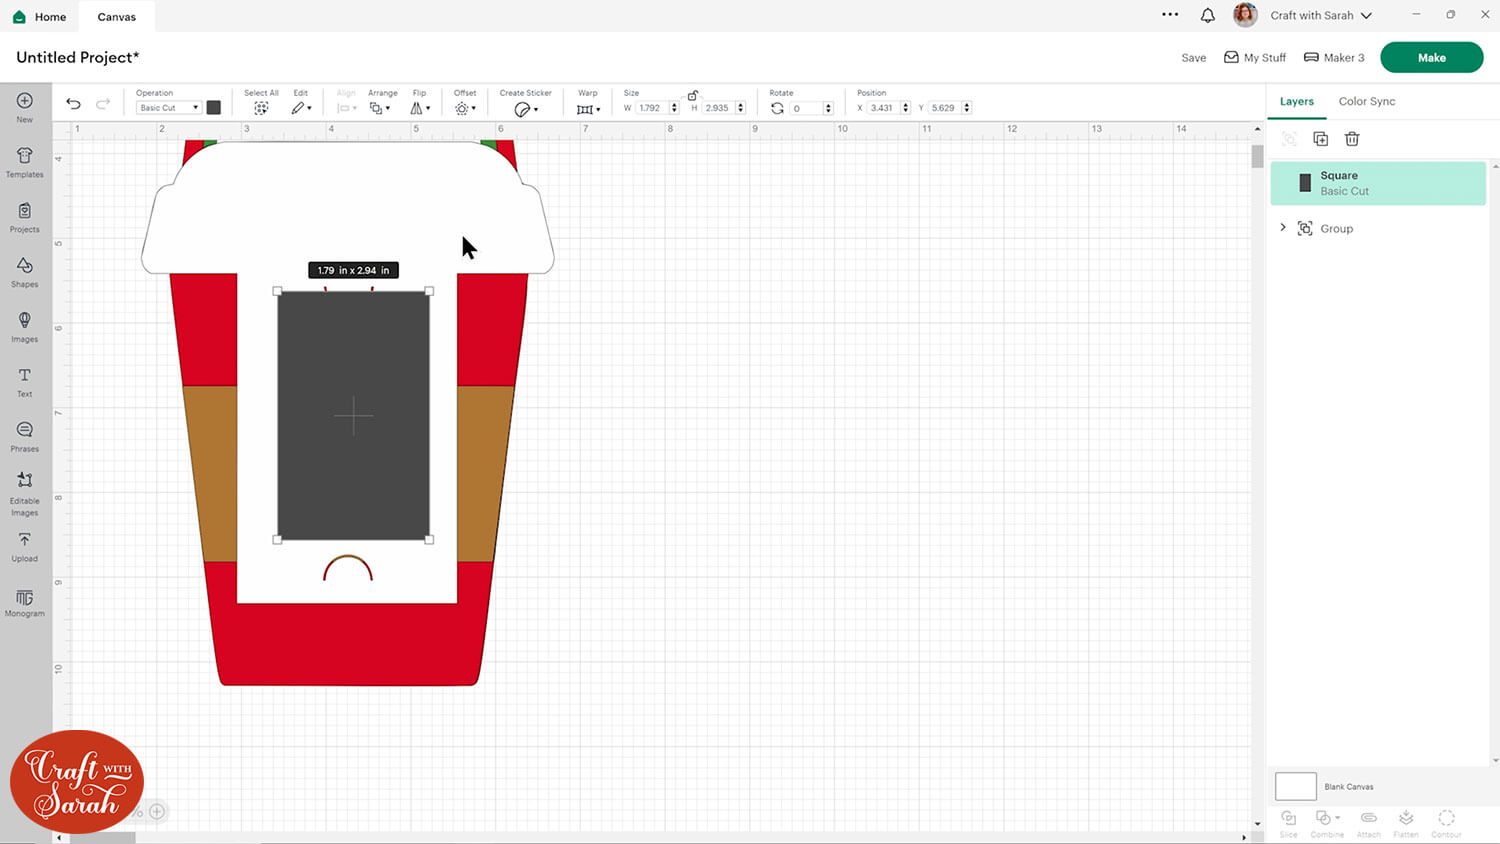Click the Upload icon
The height and width of the screenshot is (844, 1500).
pyautogui.click(x=25, y=546)
